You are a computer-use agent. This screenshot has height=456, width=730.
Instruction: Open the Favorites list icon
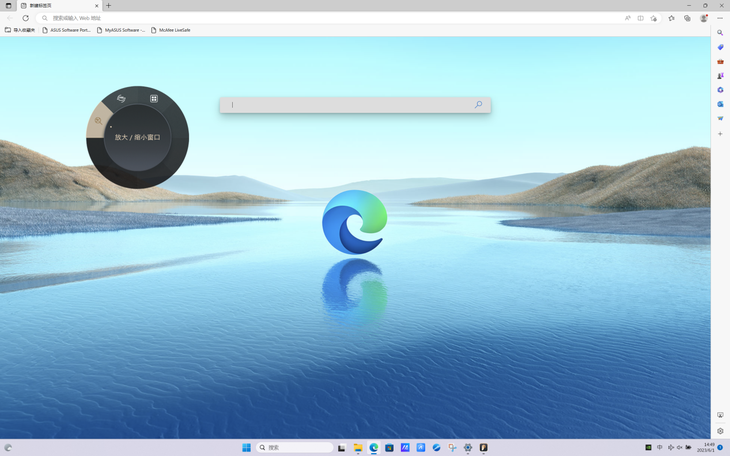[671, 18]
